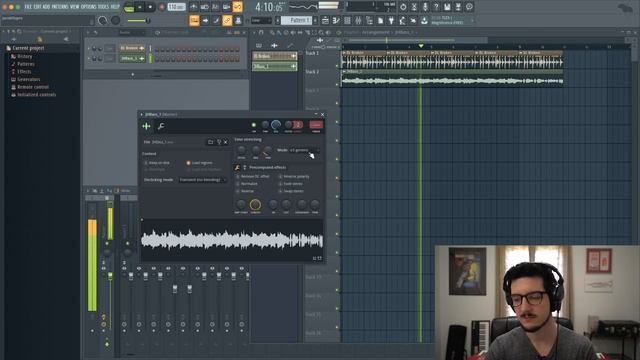This screenshot has width=640, height=360.
Task: Click the red mixer track selector in sampler
Action: [316, 125]
